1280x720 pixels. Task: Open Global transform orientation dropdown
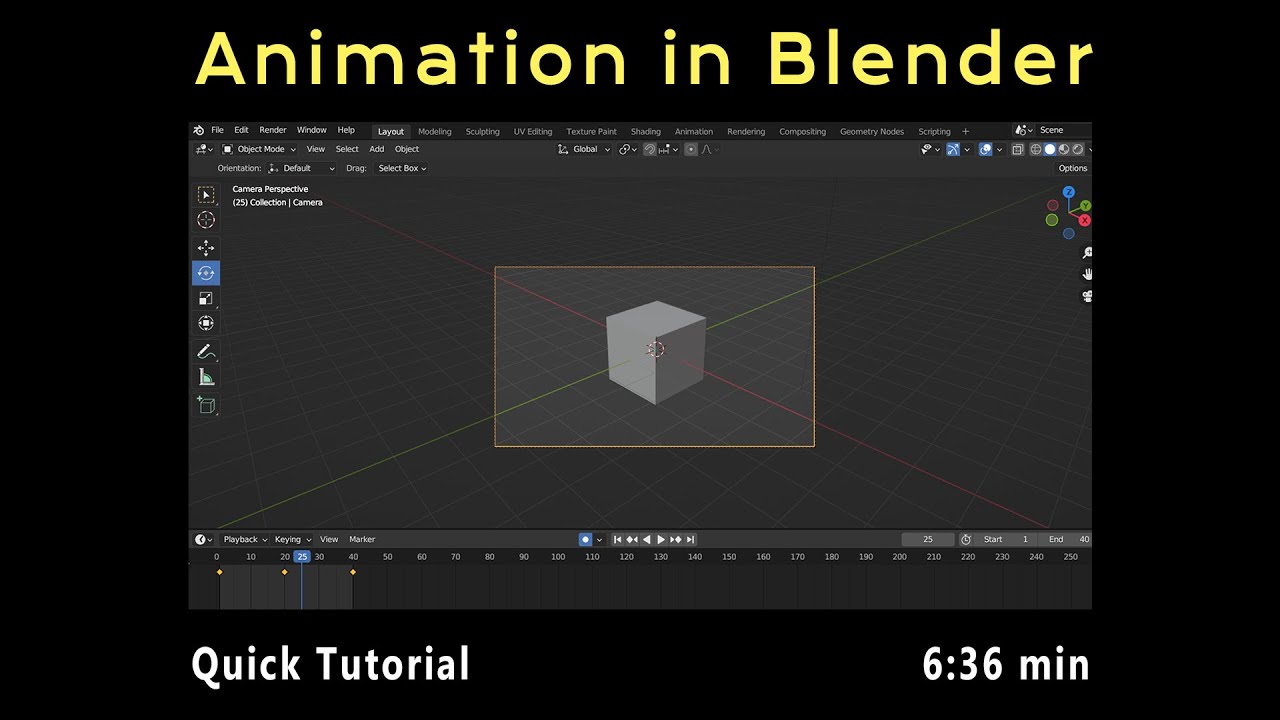click(x=584, y=149)
